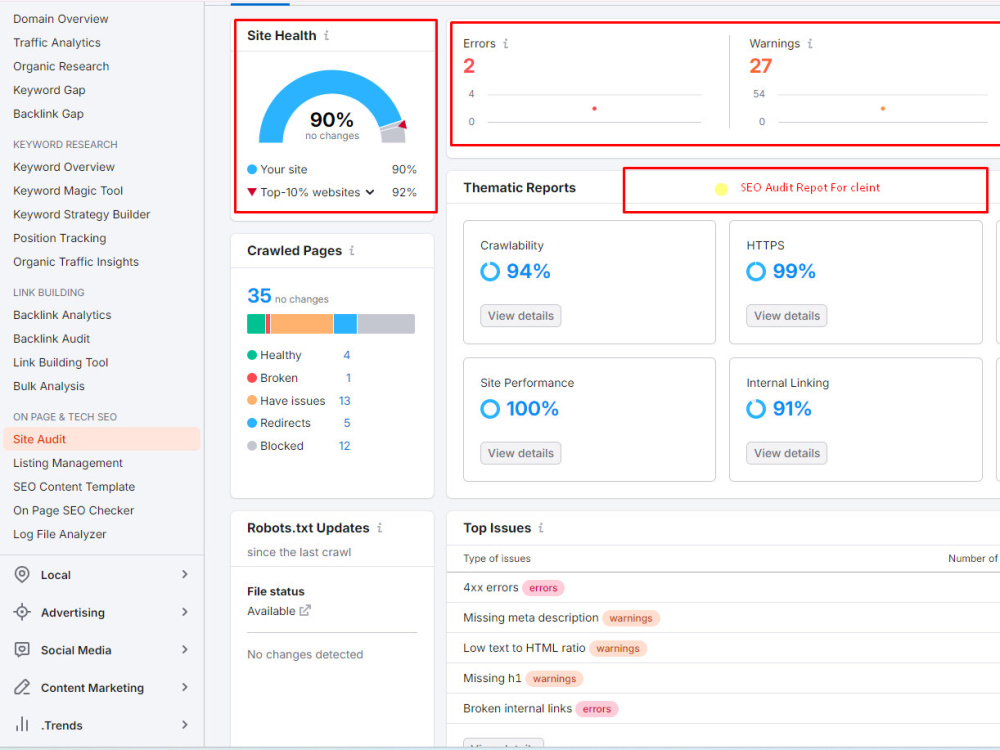
Task: View details for Site Performance report
Action: coord(520,453)
